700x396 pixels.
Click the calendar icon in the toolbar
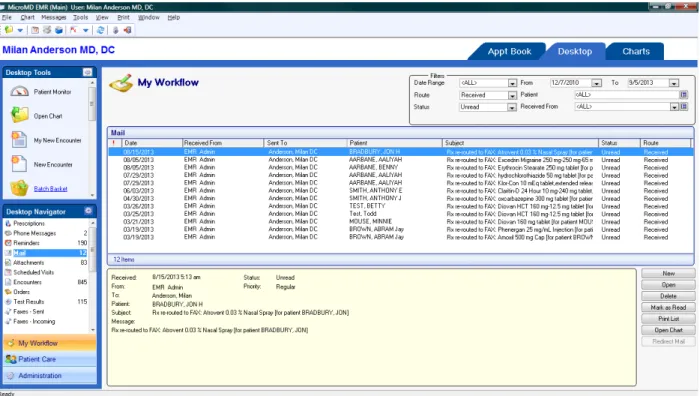coord(35,30)
